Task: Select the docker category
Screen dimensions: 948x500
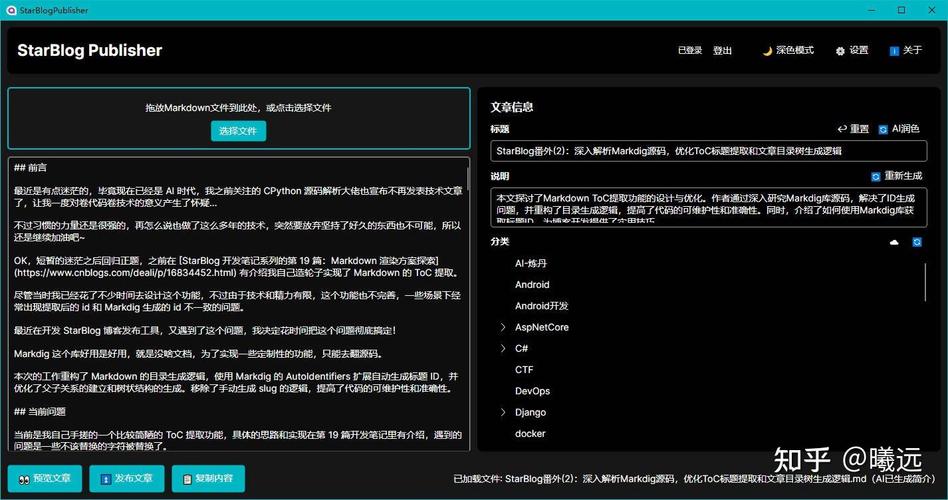Action: coord(530,433)
